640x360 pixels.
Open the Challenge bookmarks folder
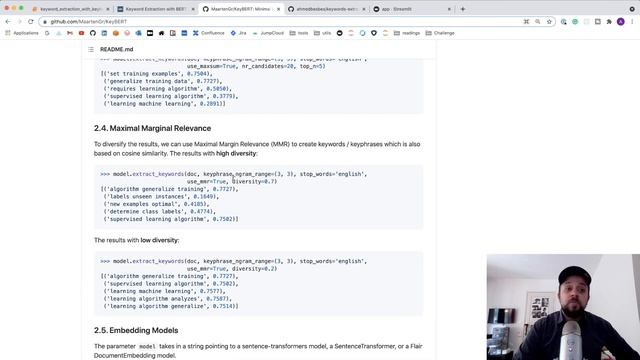440,33
